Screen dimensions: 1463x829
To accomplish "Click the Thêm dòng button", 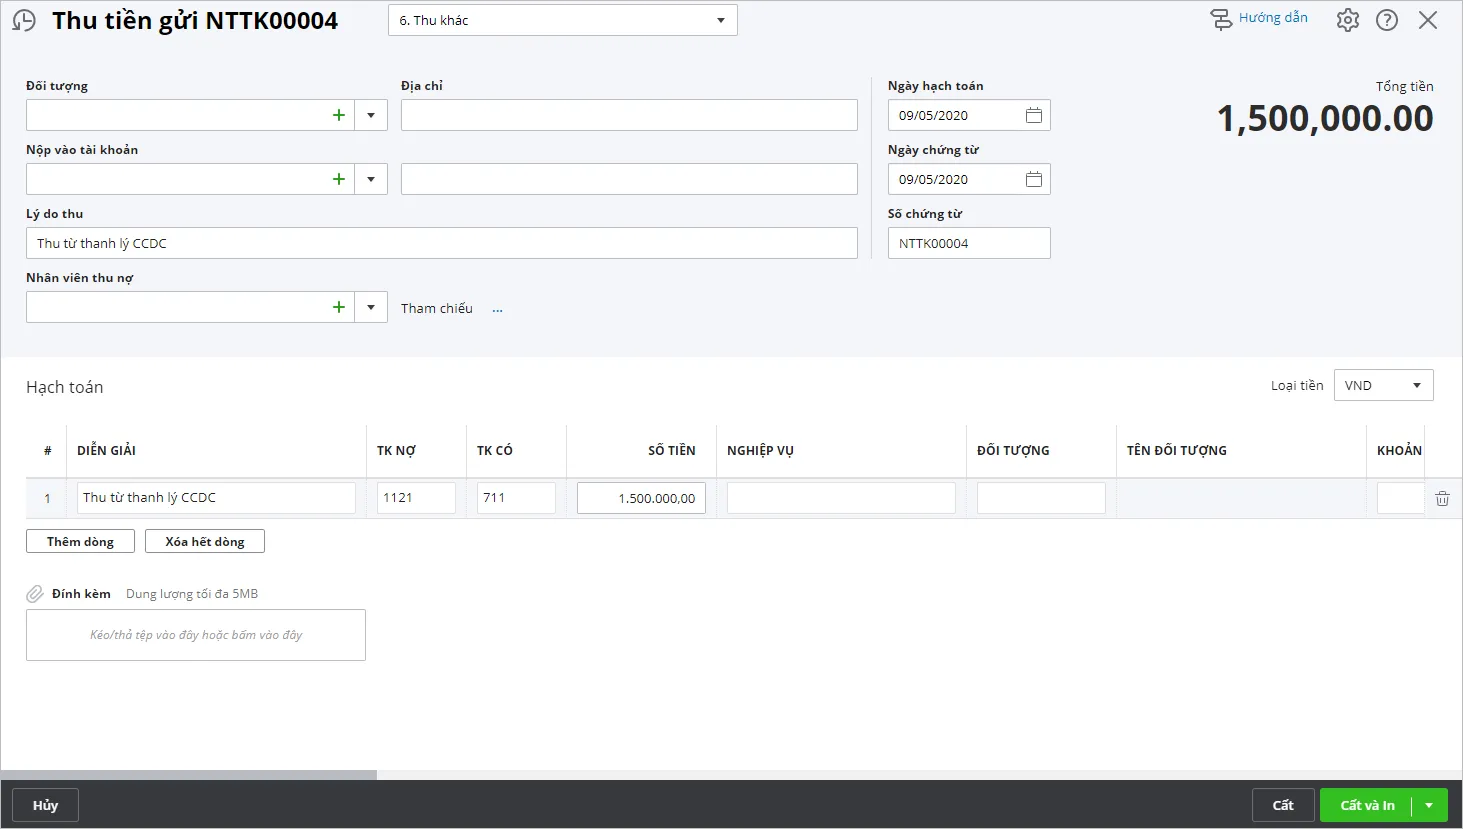I will tap(80, 541).
